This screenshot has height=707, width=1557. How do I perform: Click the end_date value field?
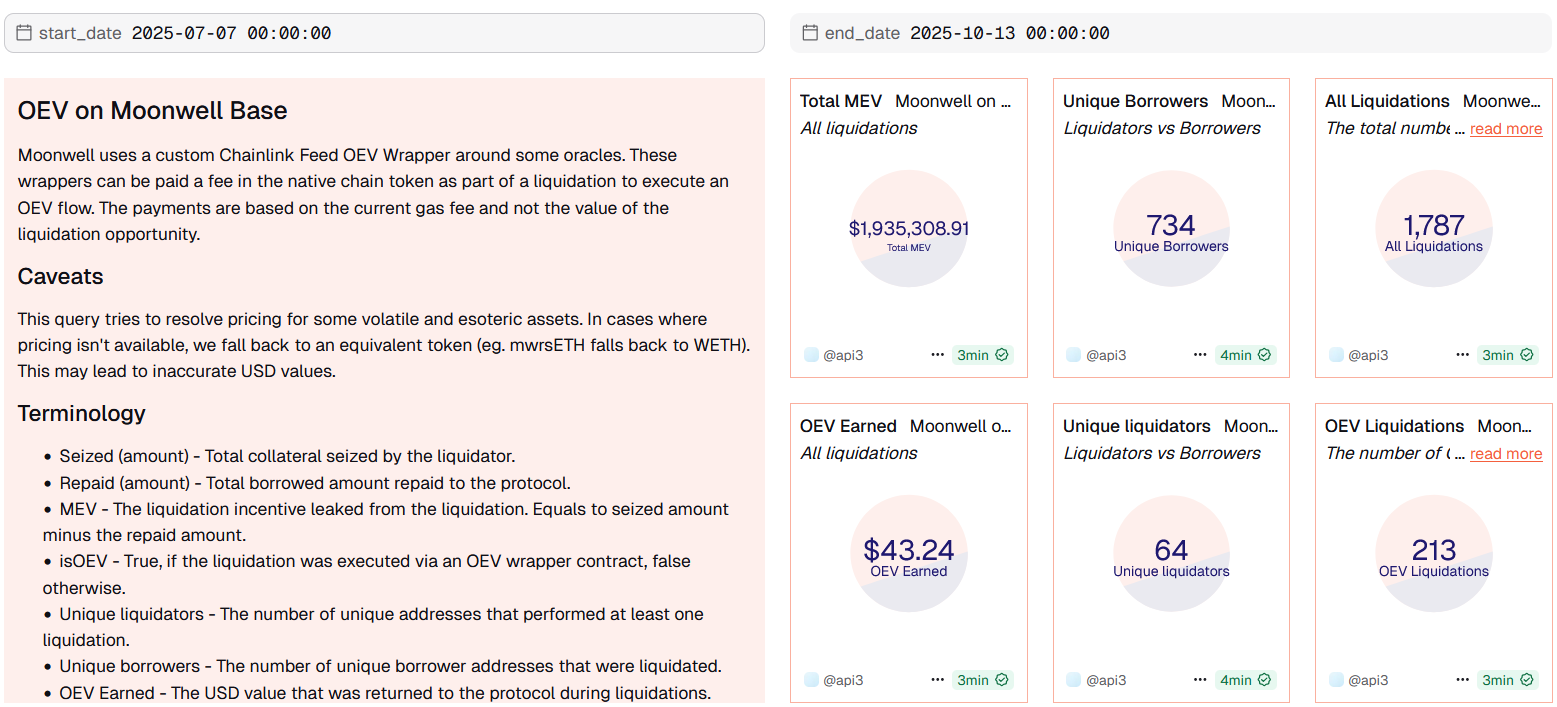click(1010, 33)
